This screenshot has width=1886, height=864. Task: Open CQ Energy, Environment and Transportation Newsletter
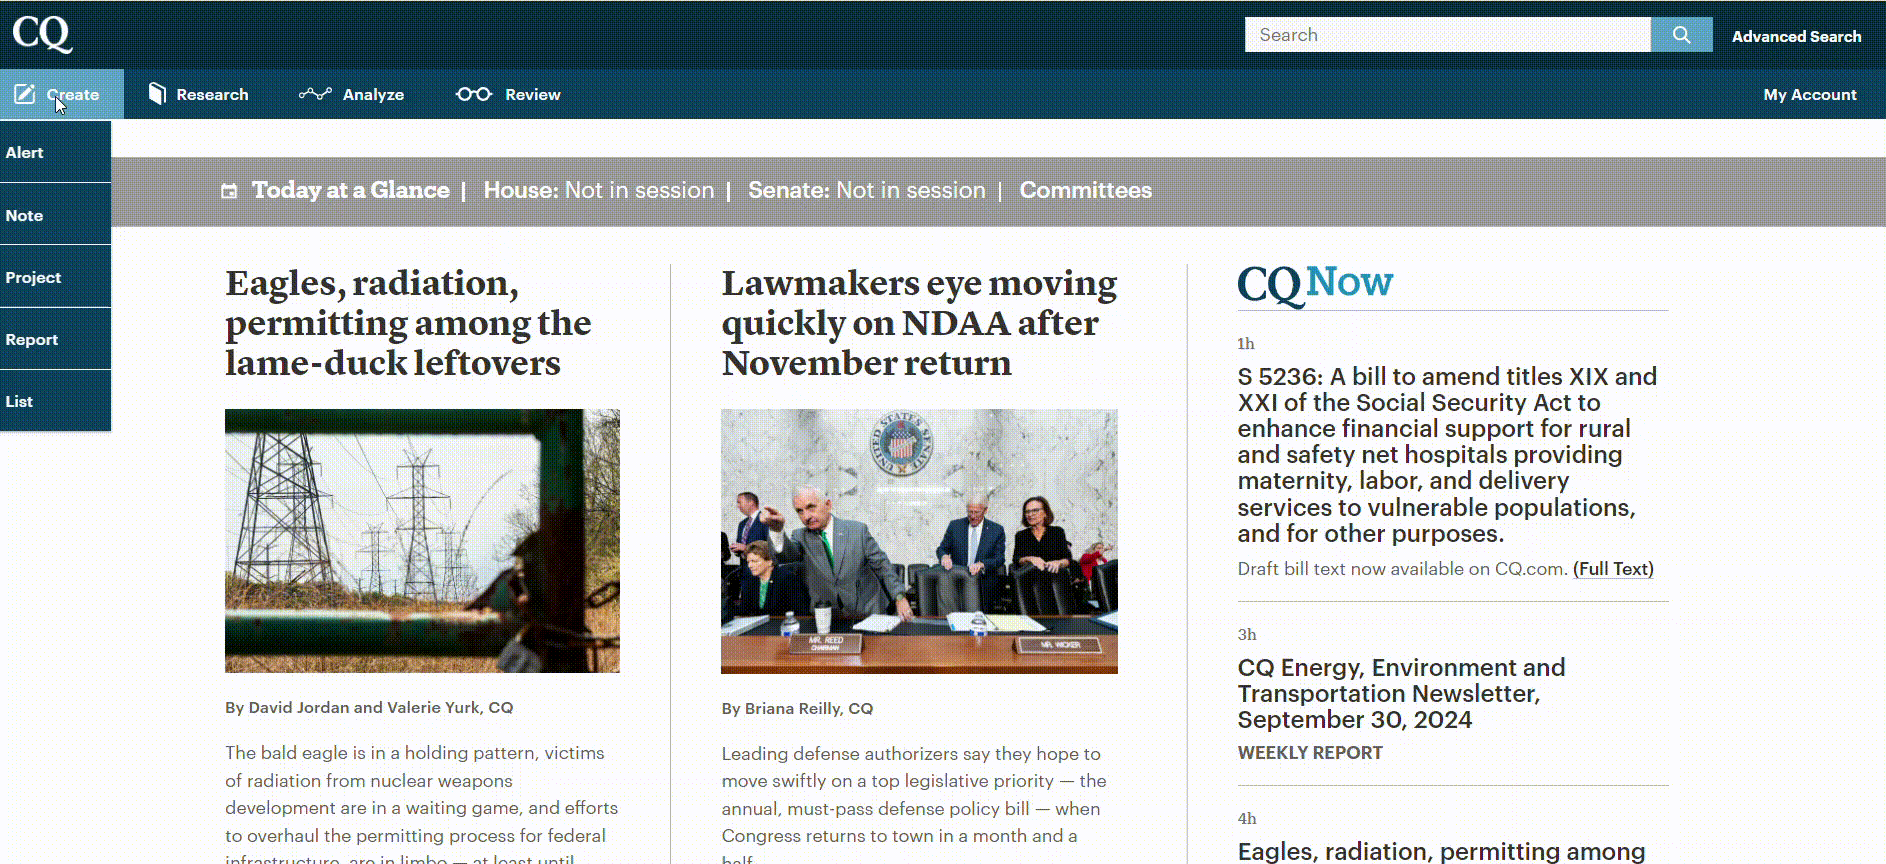[x=1401, y=694]
